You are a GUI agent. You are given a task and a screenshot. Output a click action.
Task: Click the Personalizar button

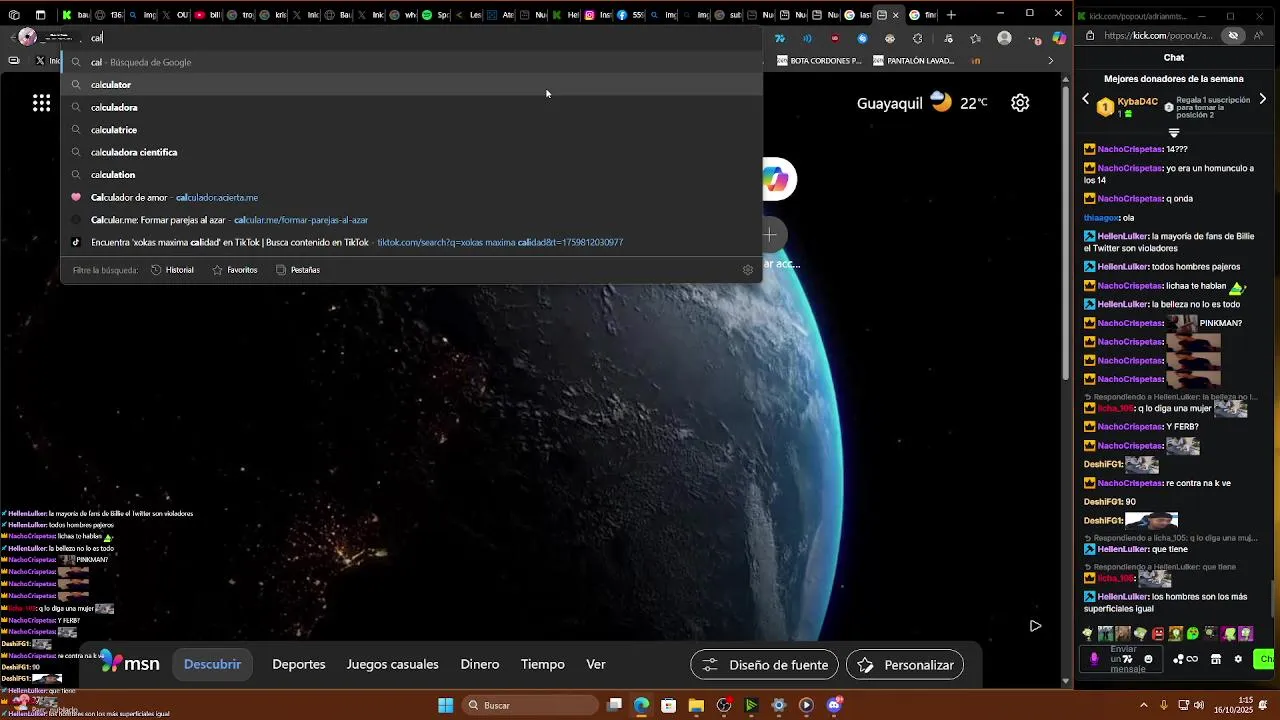(904, 665)
